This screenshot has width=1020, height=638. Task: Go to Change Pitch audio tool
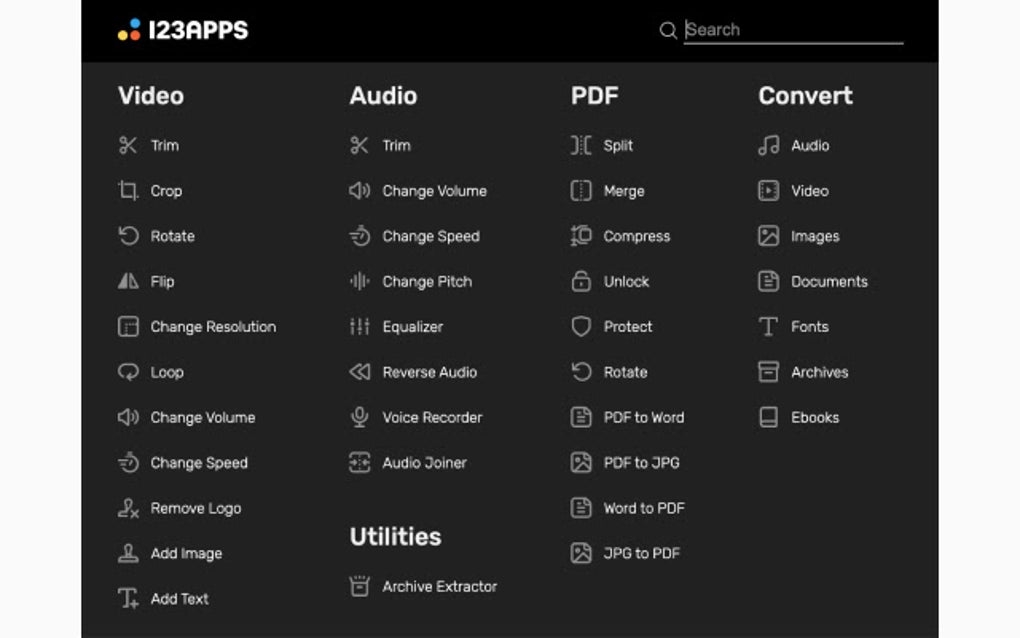427,282
